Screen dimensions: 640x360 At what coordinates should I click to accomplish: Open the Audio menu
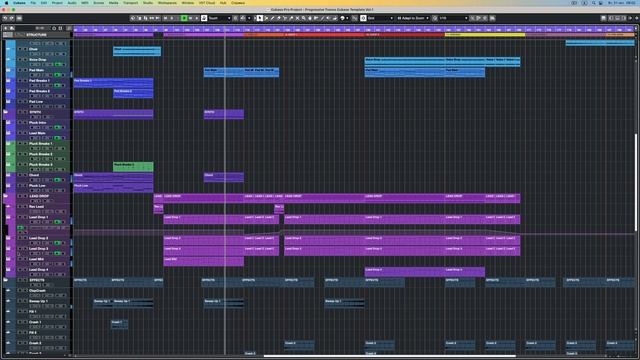click(72, 3)
